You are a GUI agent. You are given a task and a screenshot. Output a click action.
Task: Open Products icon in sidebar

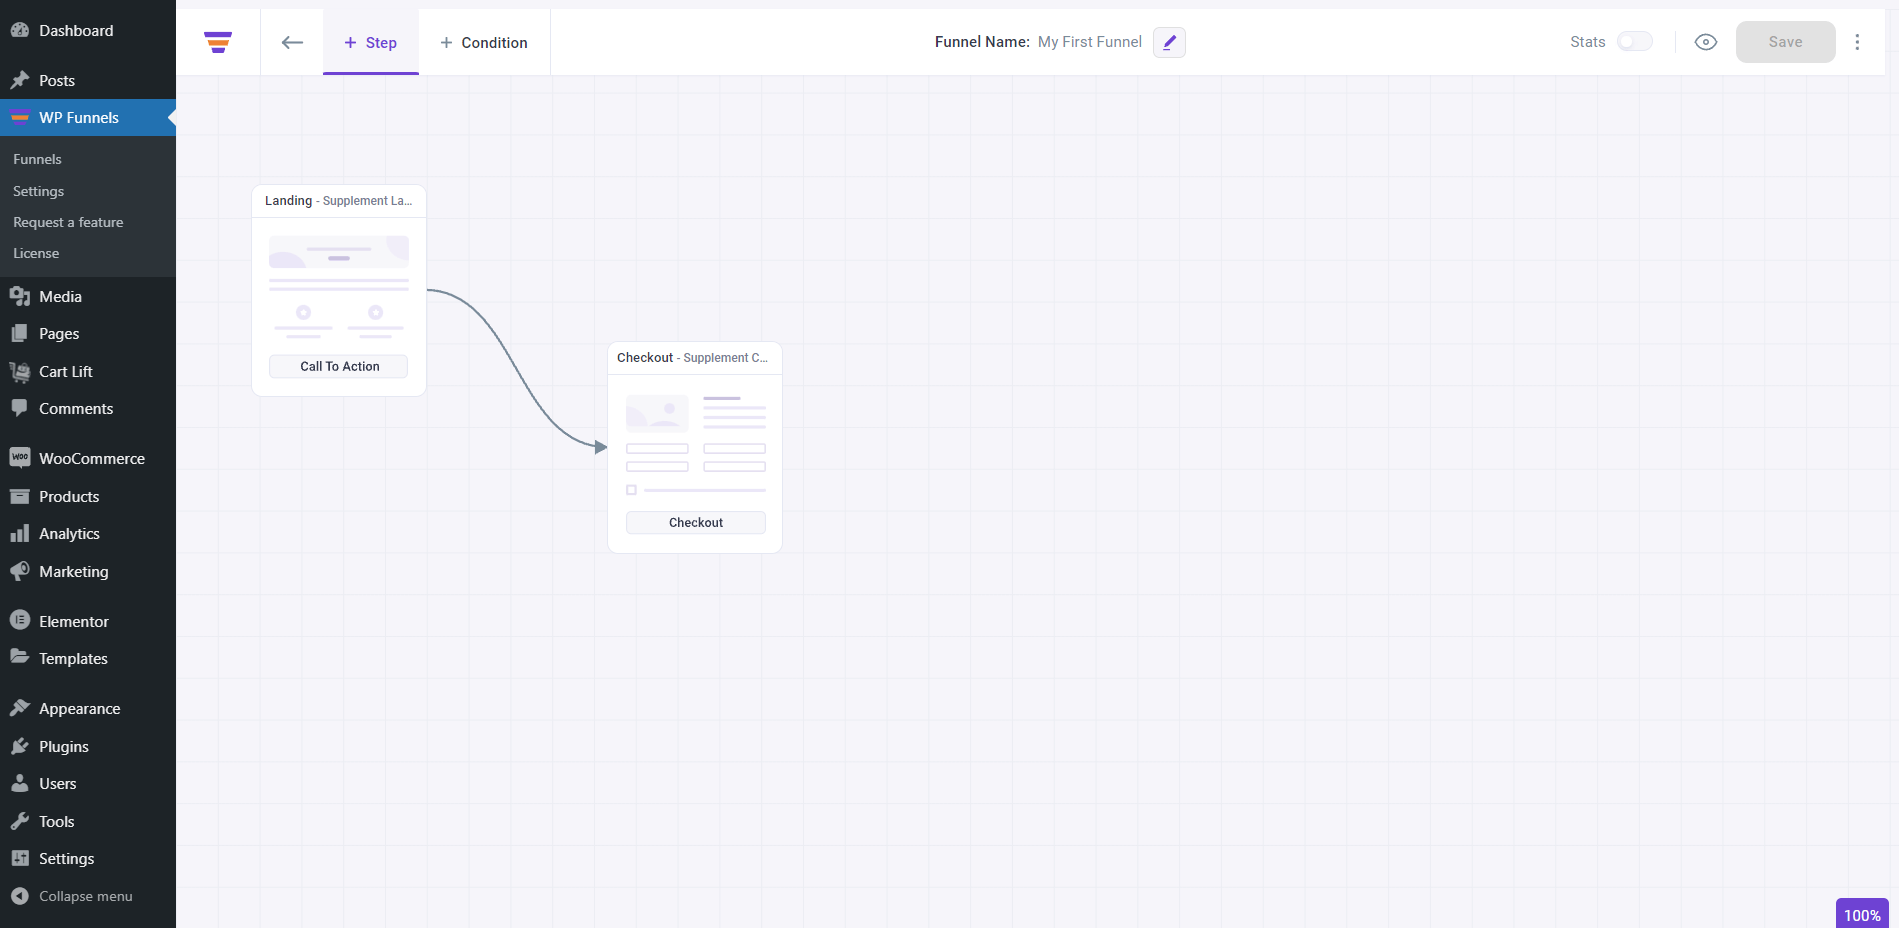tap(20, 496)
